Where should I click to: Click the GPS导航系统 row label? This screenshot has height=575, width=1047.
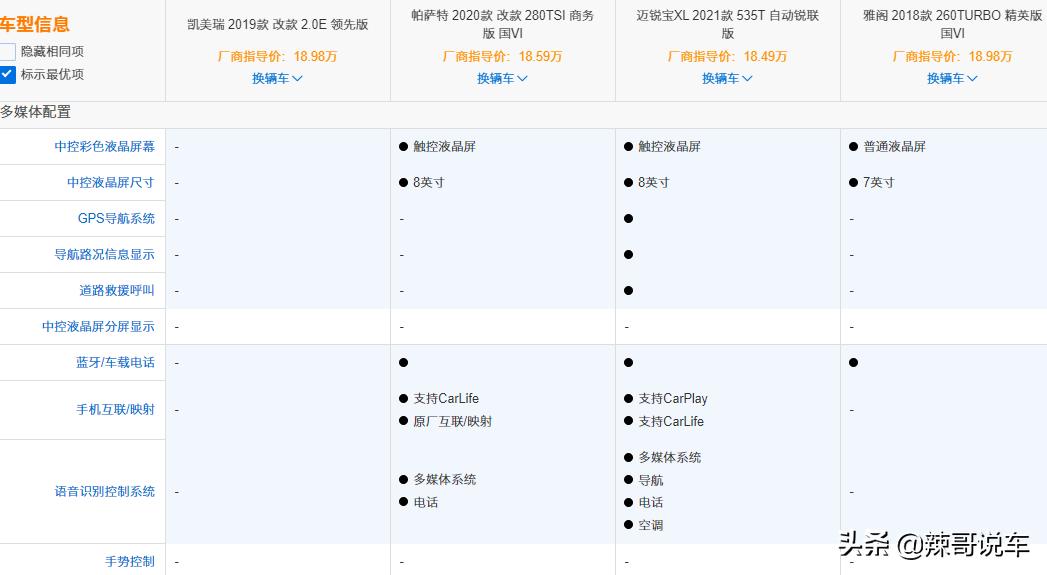[x=116, y=218]
